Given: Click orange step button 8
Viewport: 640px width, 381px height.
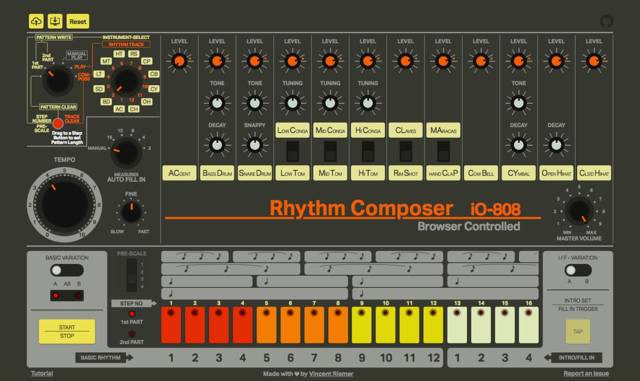Looking at the screenshot, I should [x=338, y=325].
